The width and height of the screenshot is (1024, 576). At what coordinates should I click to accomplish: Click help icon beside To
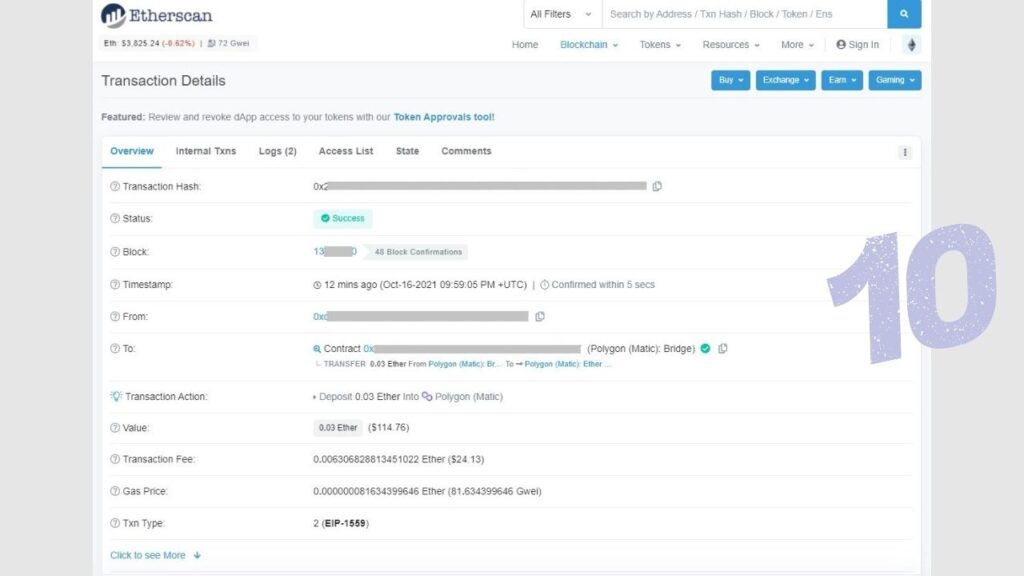tap(115, 349)
